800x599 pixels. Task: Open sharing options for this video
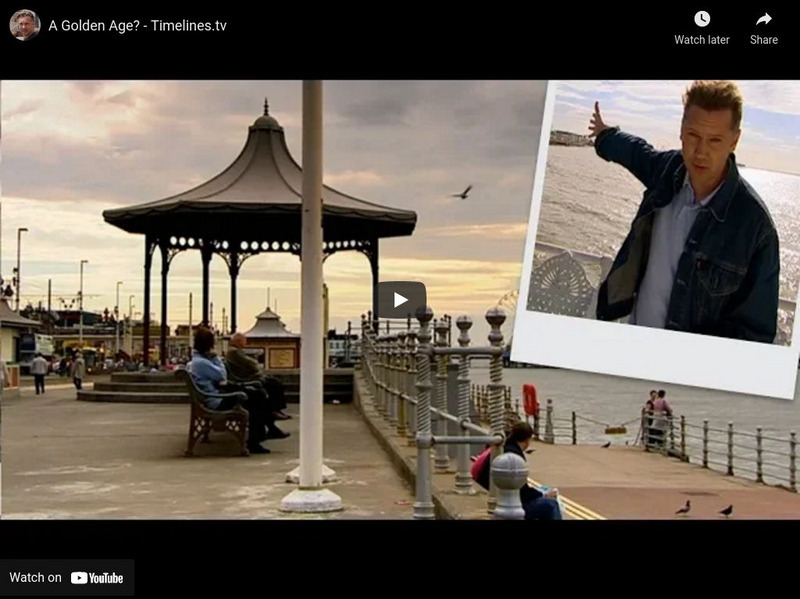point(765,30)
